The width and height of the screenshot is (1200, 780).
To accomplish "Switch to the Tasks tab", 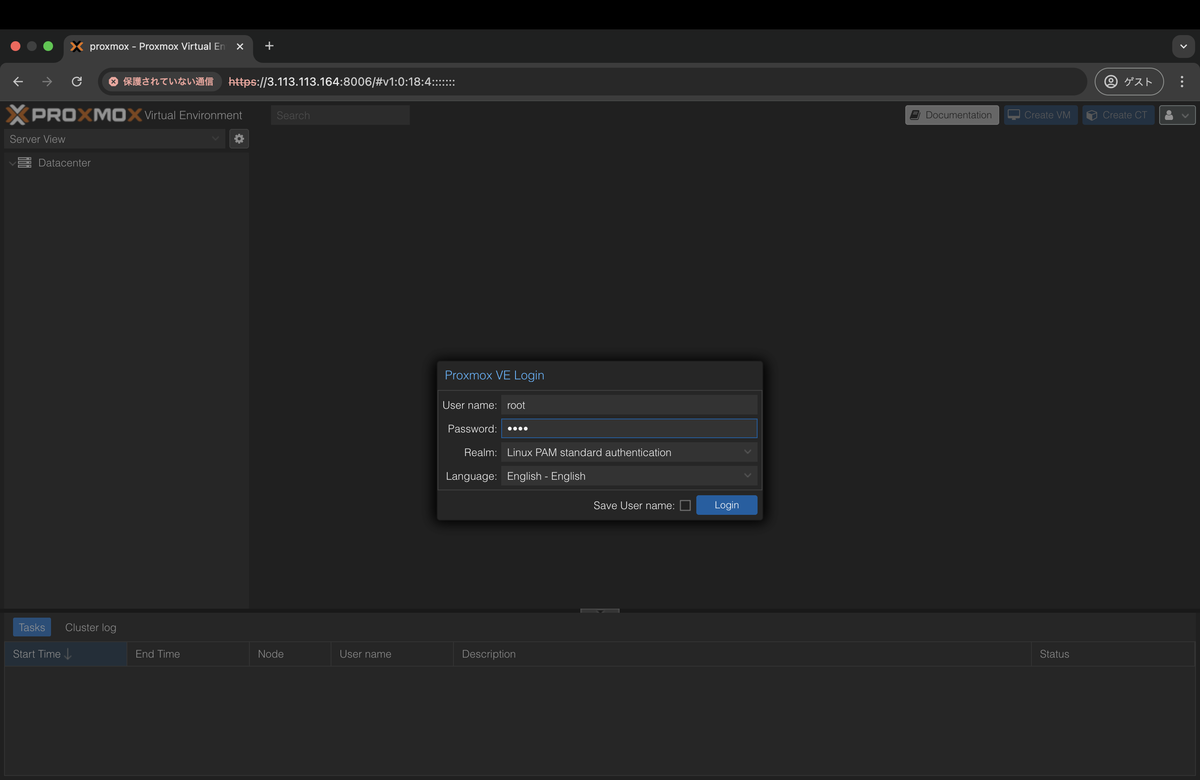I will (32, 628).
